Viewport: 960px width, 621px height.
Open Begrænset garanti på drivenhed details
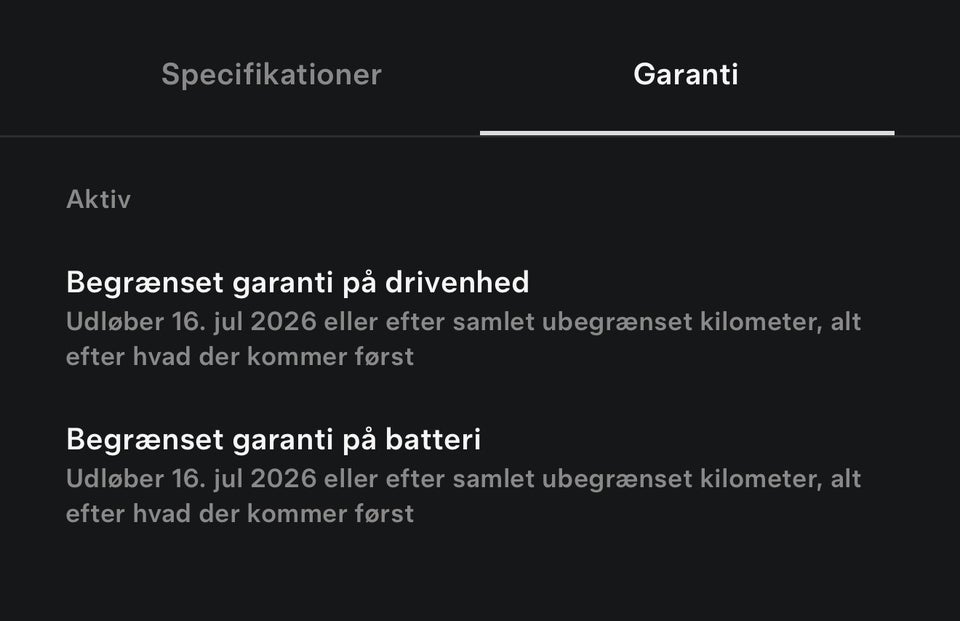pyautogui.click(x=298, y=281)
